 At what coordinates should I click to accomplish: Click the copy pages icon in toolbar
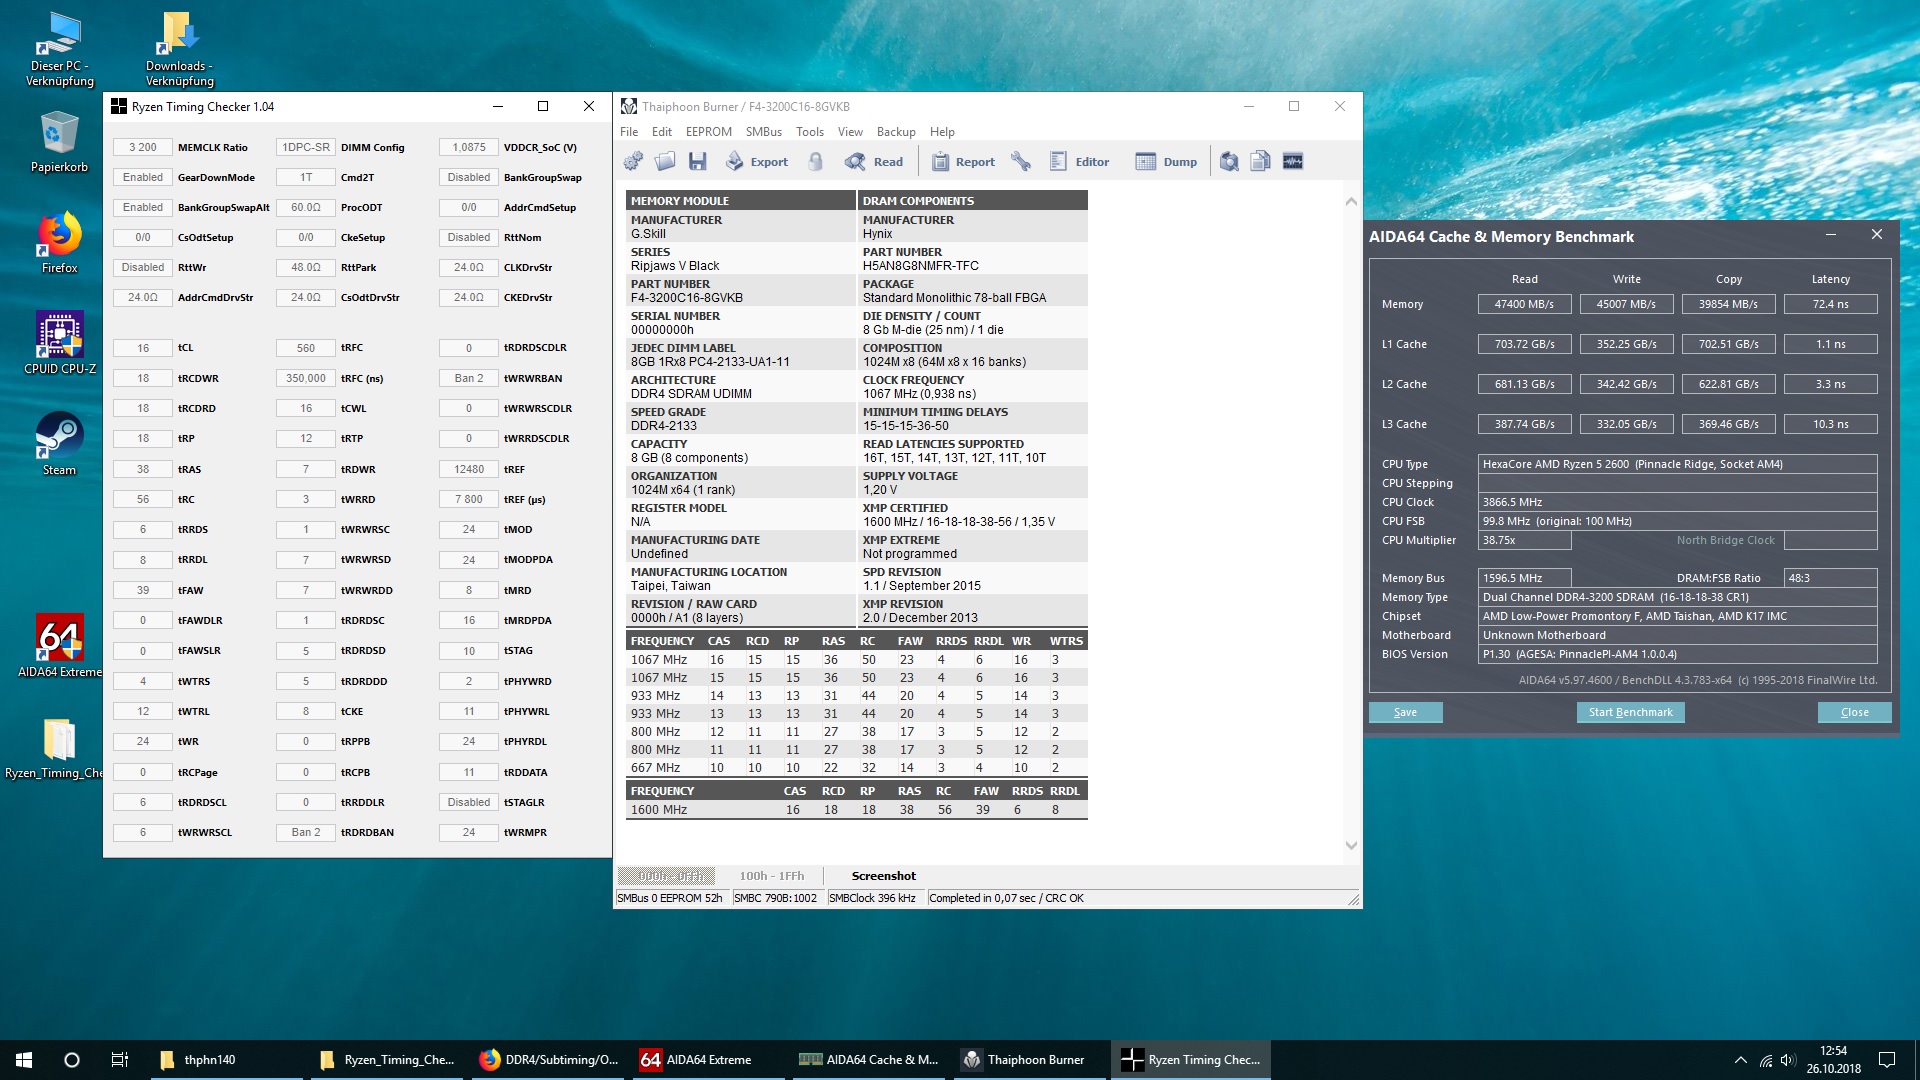click(1261, 161)
